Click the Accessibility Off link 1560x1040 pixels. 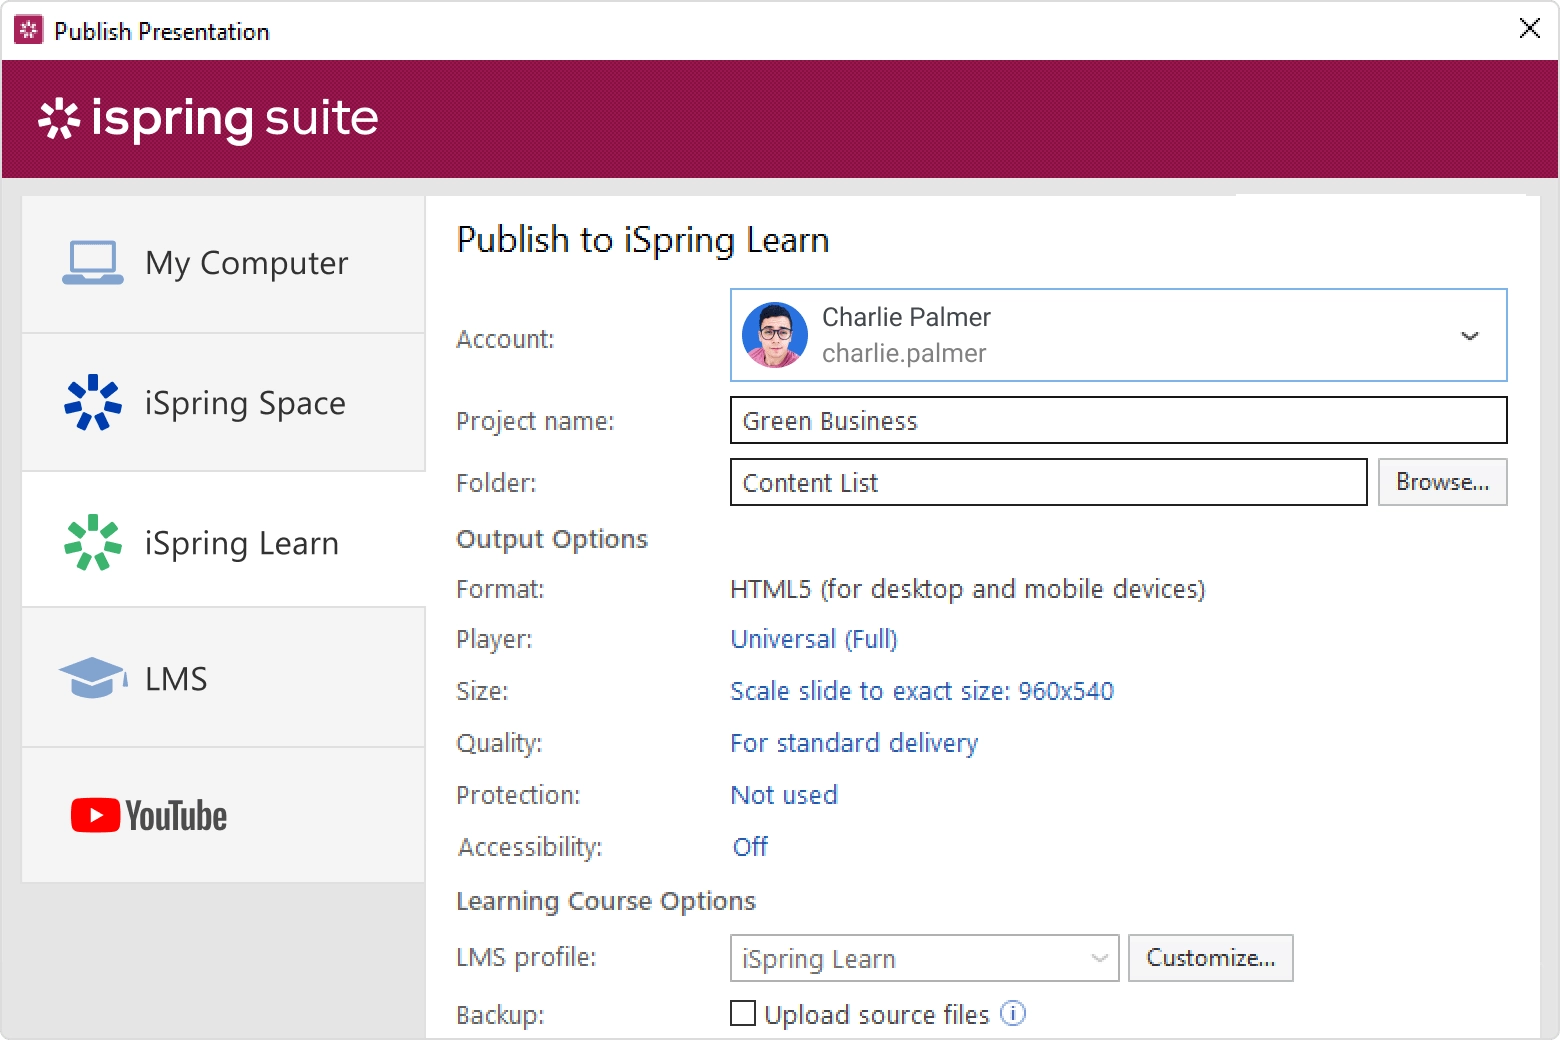click(750, 847)
